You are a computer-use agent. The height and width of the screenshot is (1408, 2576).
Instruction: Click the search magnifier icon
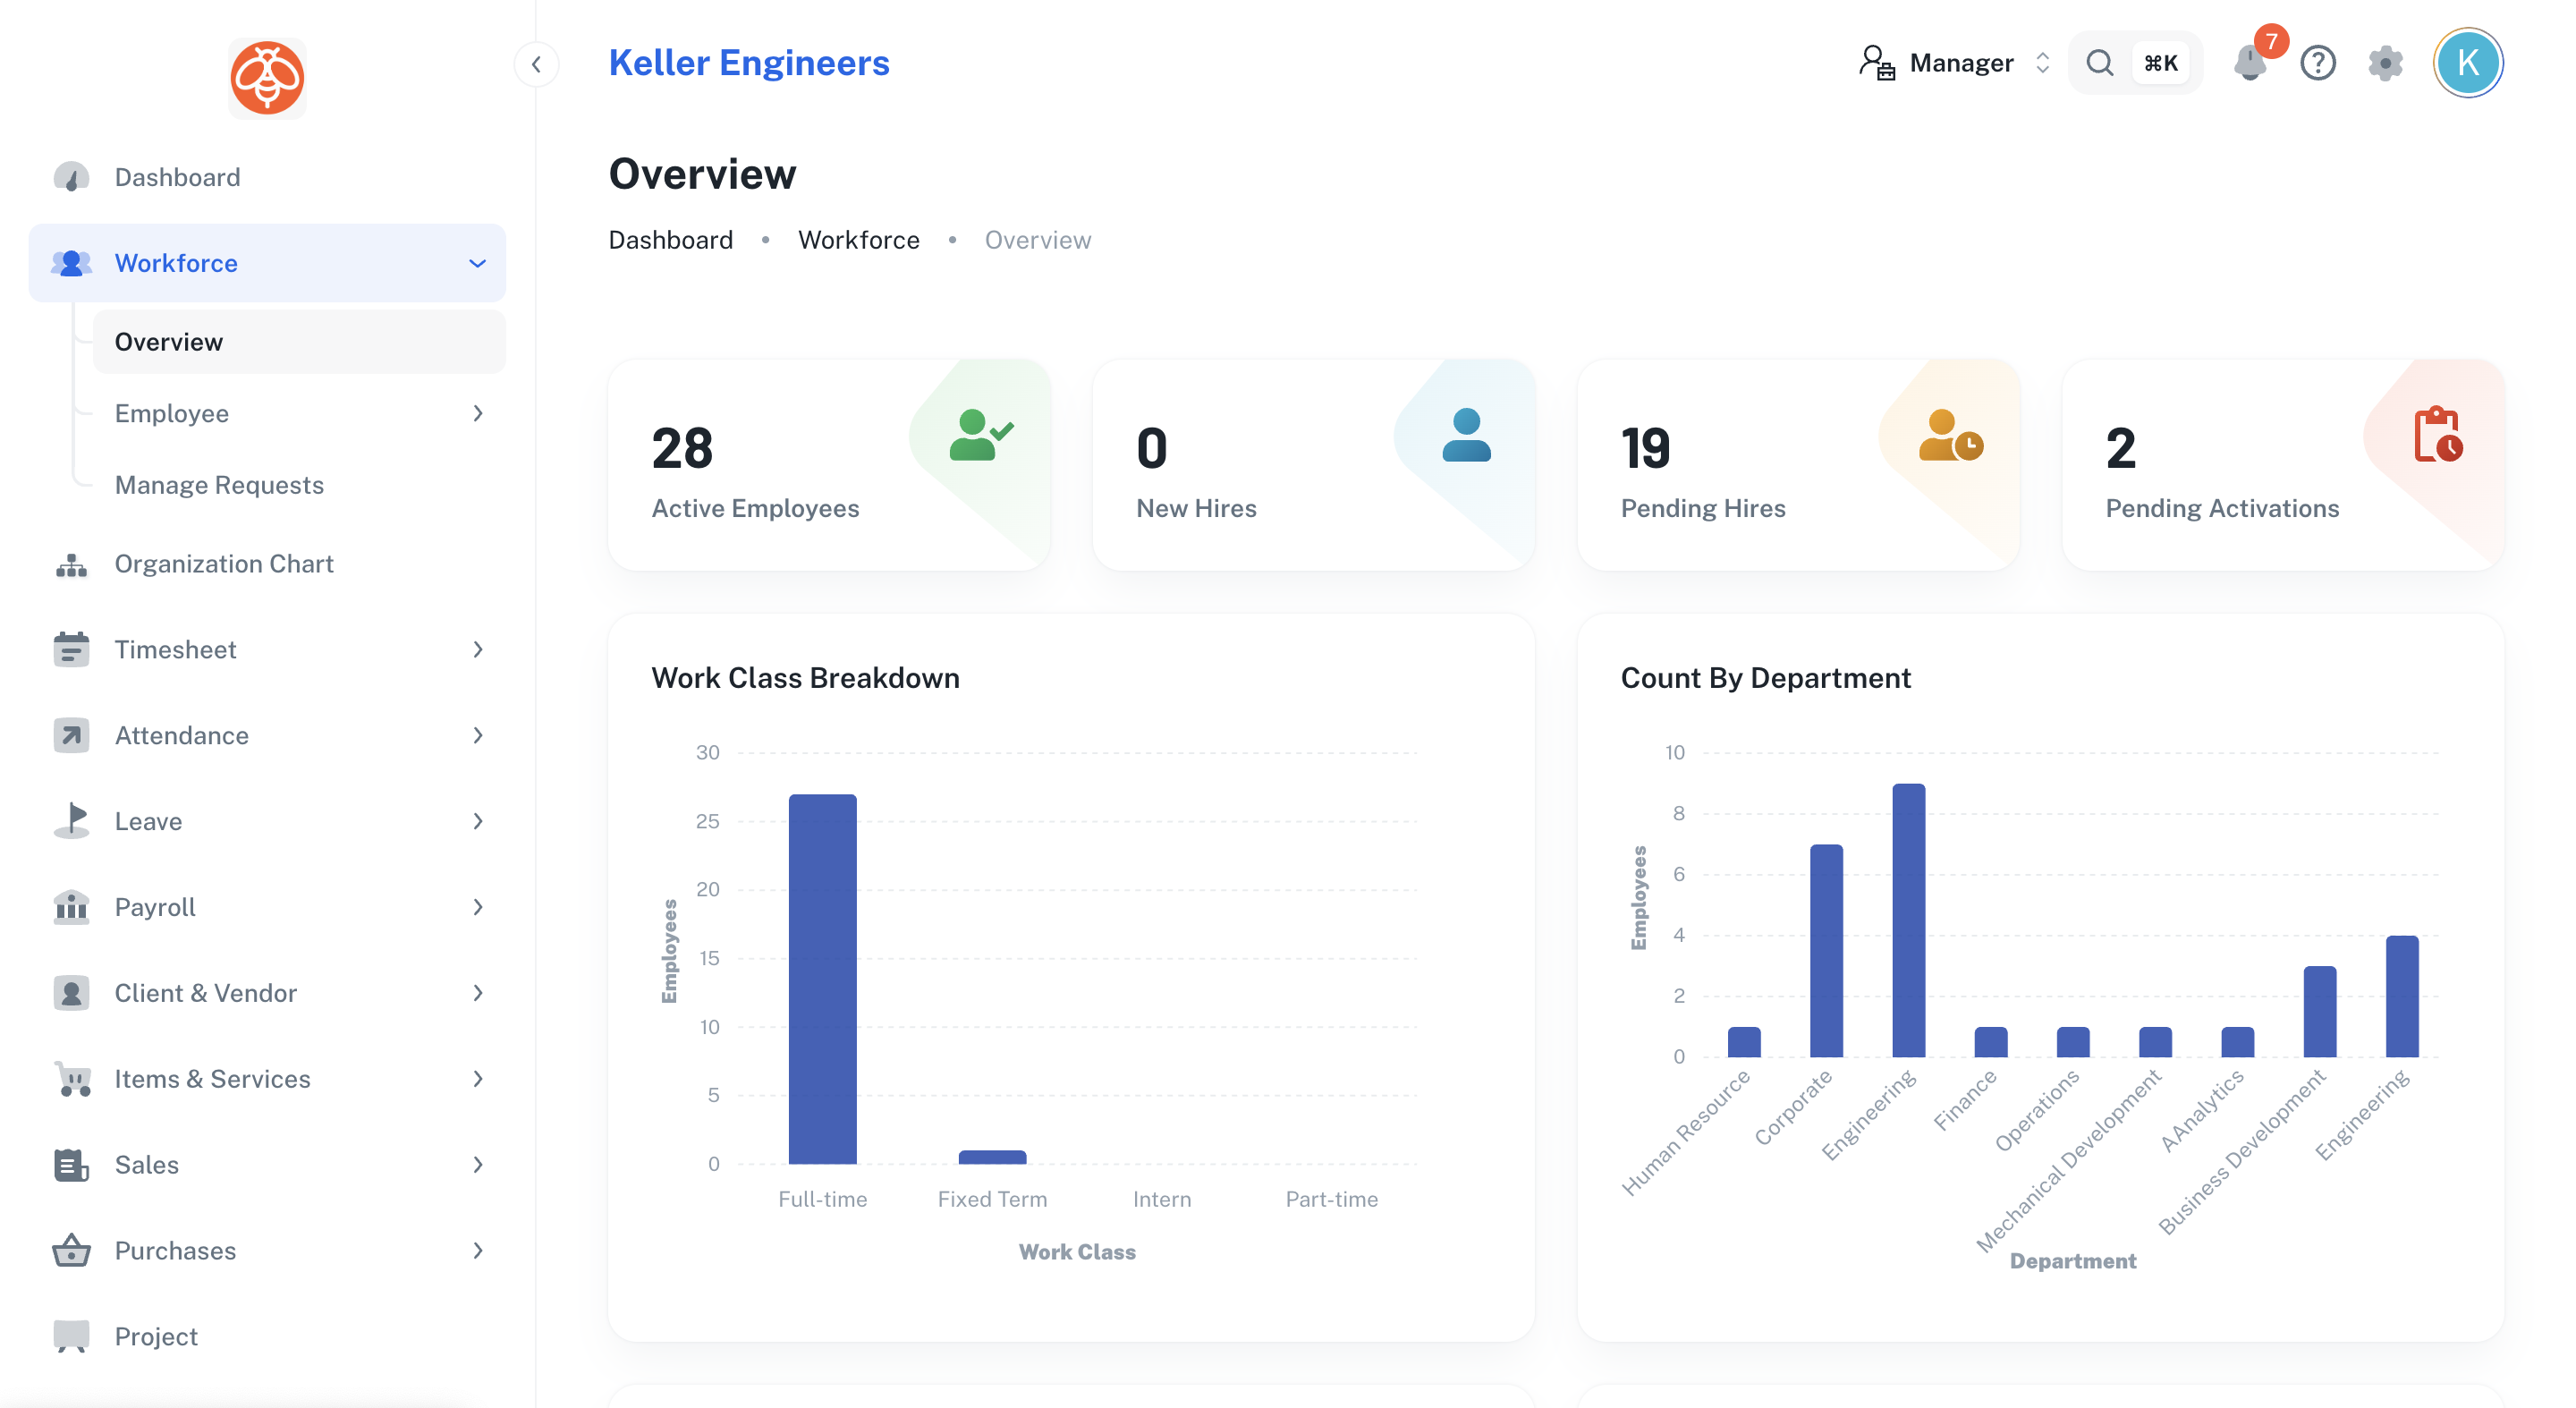(2100, 63)
